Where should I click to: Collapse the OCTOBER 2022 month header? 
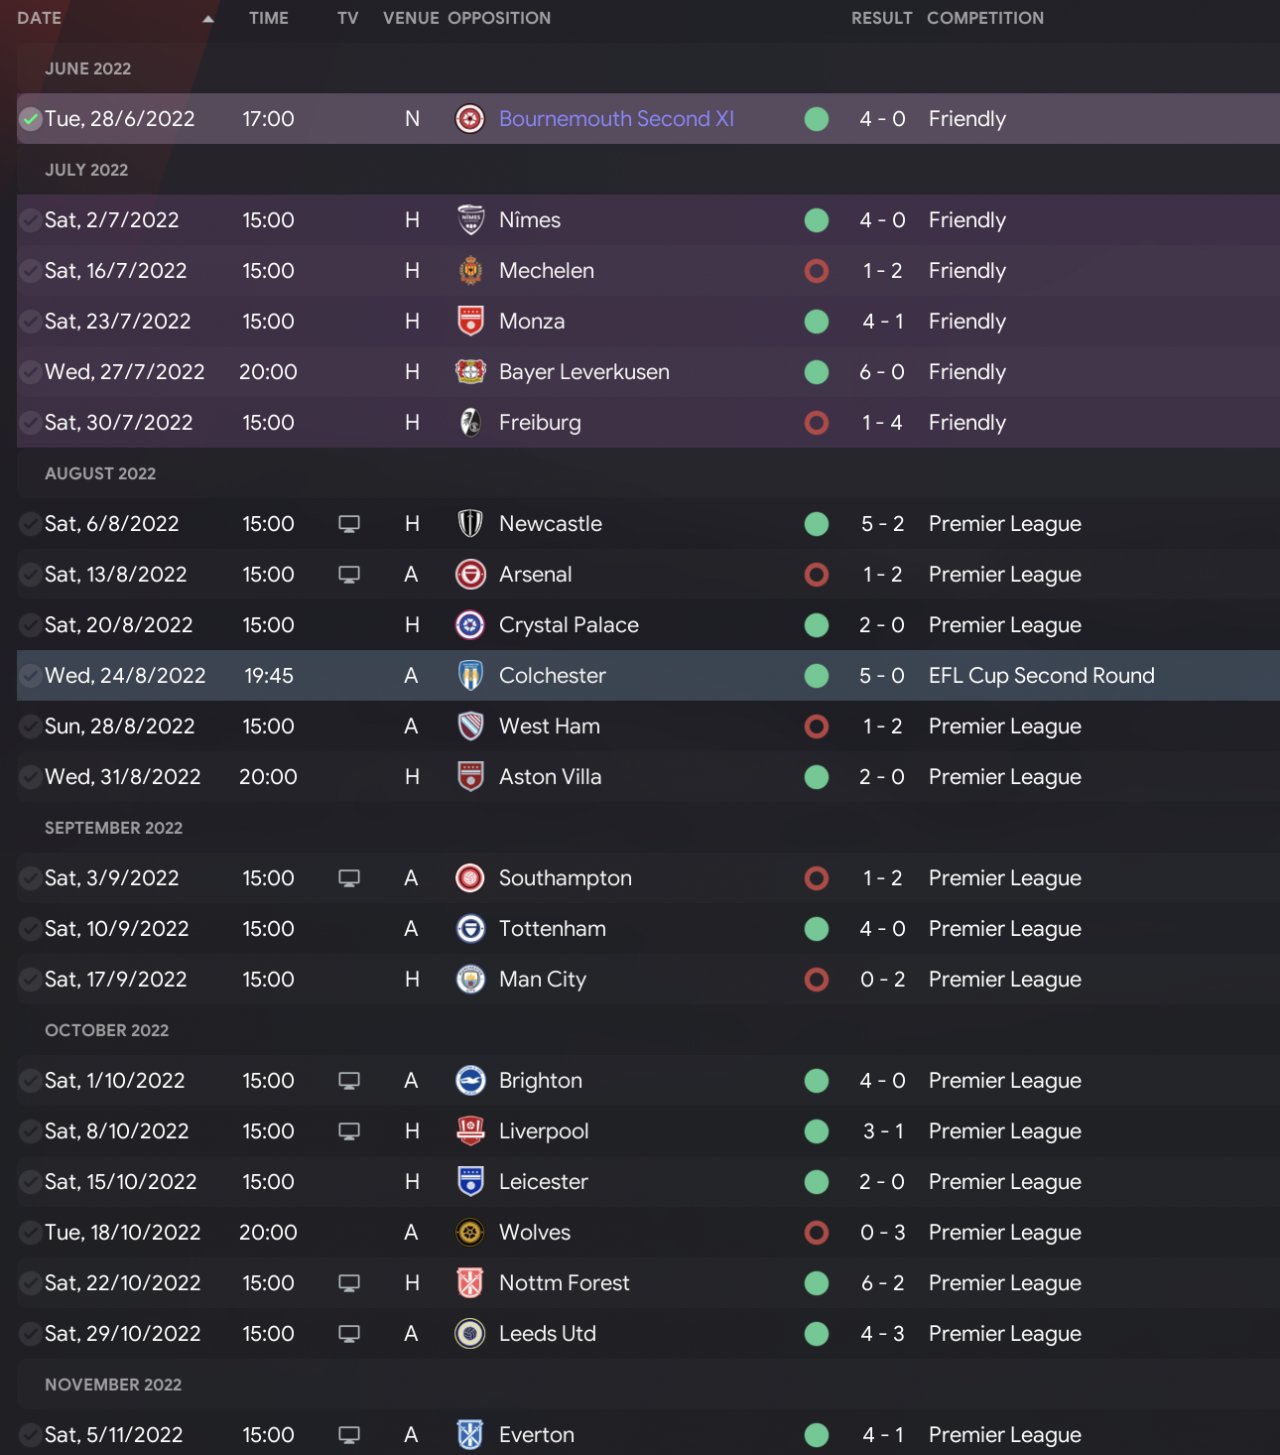[106, 1030]
